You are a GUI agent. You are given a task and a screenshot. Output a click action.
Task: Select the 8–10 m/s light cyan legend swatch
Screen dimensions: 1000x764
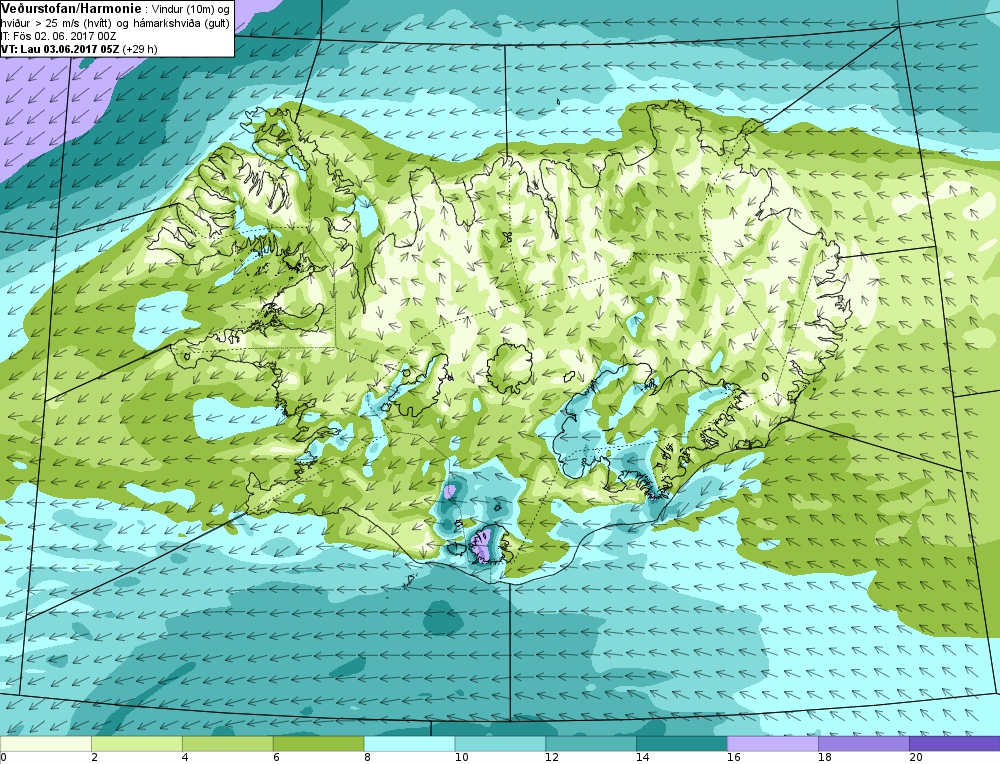tap(409, 744)
